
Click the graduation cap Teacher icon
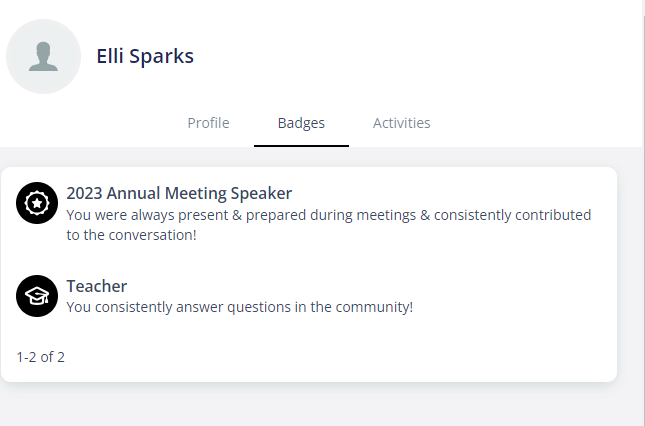(37, 296)
